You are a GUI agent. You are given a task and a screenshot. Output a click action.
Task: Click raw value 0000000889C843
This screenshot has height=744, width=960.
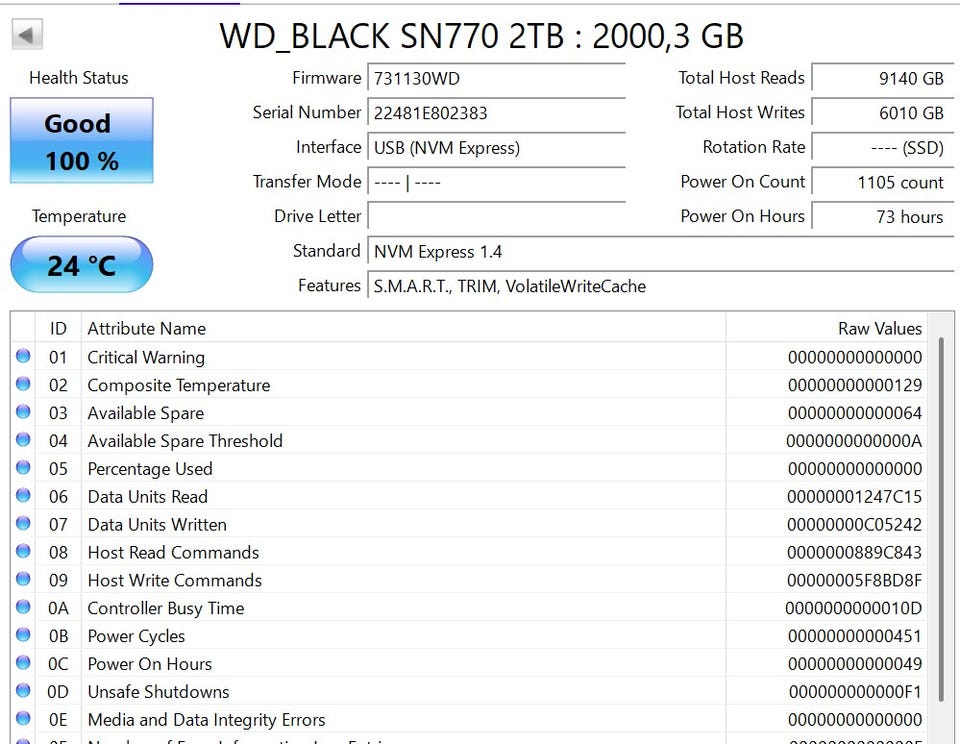[855, 552]
